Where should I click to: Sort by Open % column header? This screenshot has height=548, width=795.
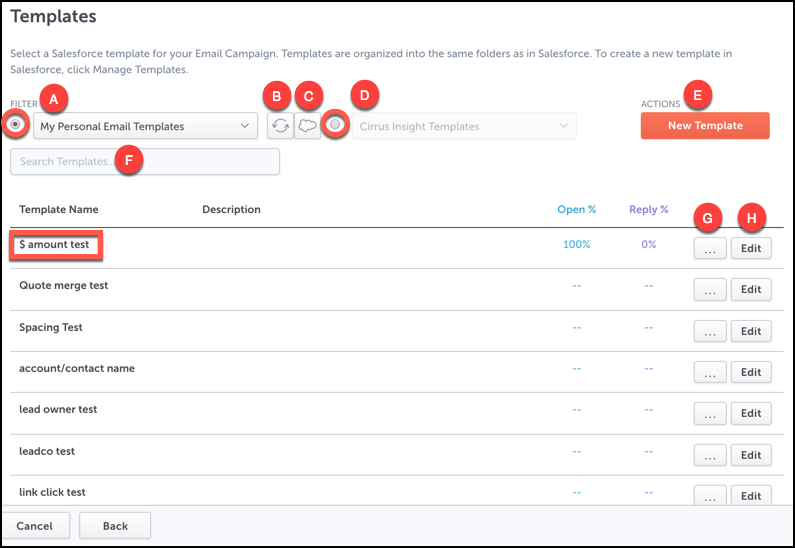tap(576, 209)
